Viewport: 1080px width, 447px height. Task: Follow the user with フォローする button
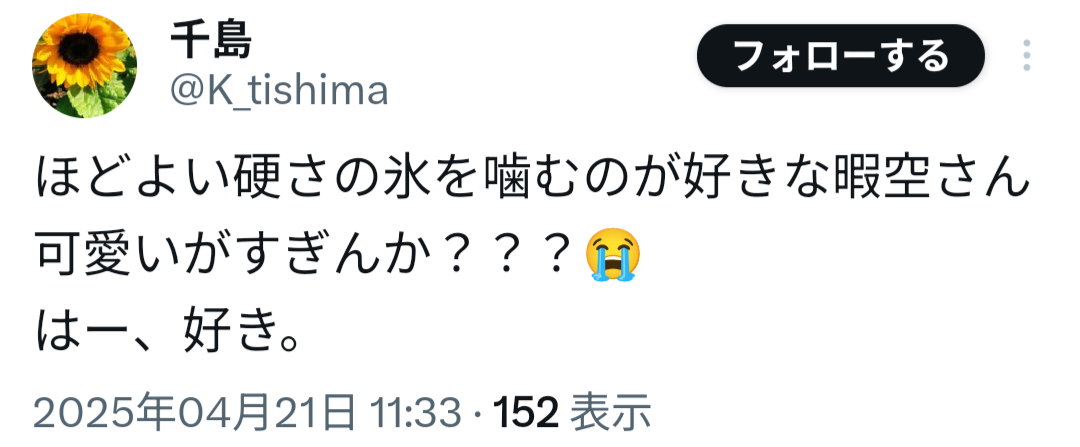[x=841, y=55]
